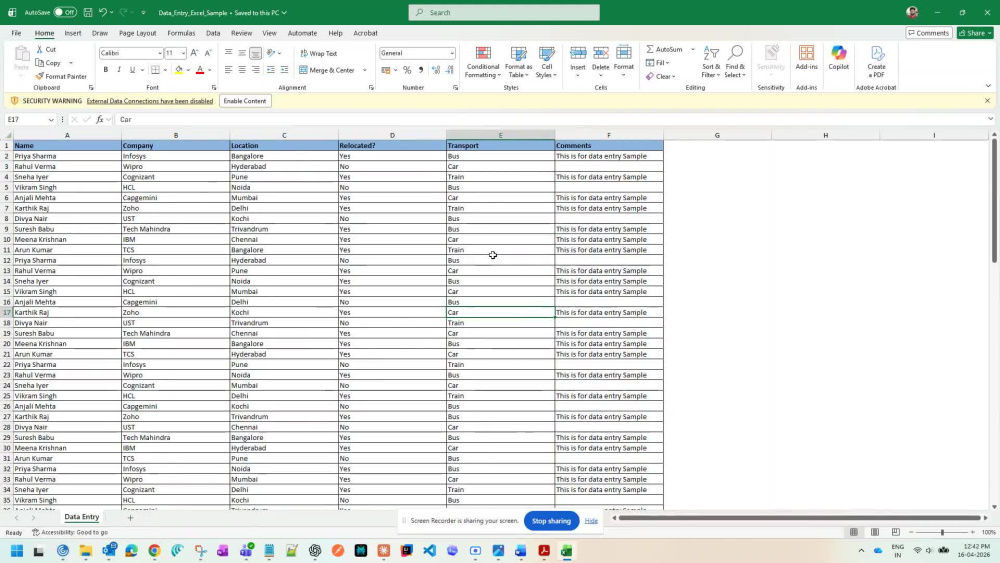Apply the red Font Color
The width and height of the screenshot is (1000, 563).
click(x=200, y=70)
